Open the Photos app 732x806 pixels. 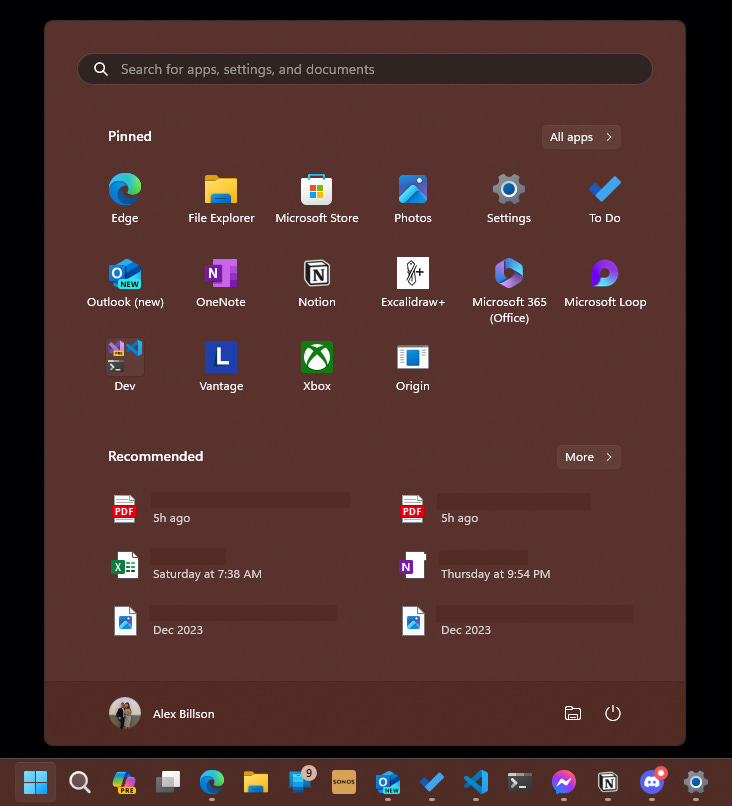pos(413,198)
